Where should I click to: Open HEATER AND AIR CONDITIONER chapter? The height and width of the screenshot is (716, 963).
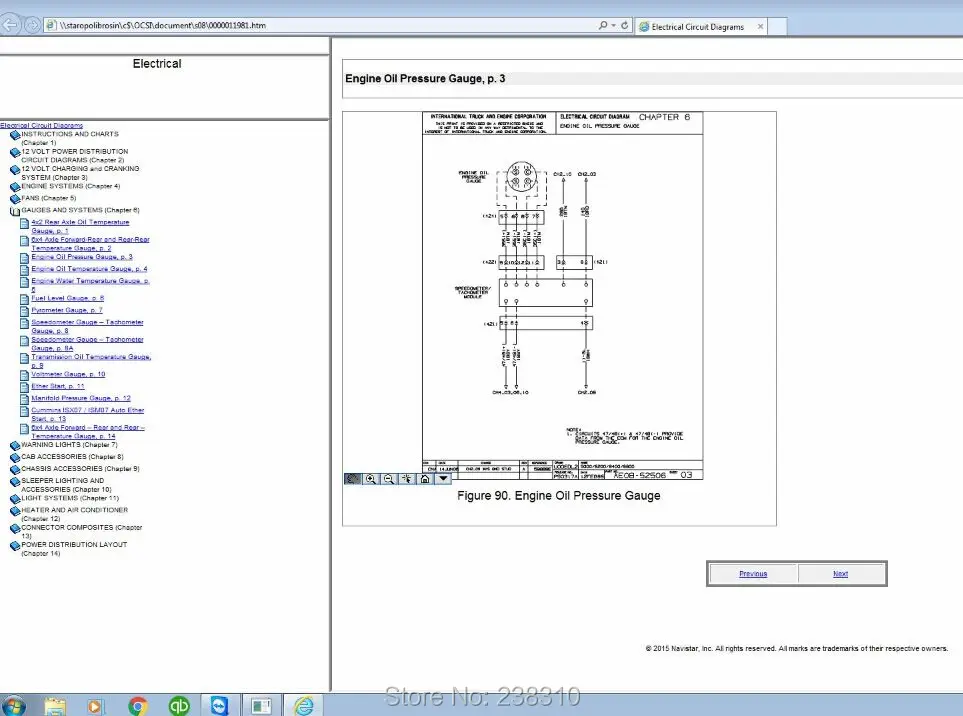74,514
